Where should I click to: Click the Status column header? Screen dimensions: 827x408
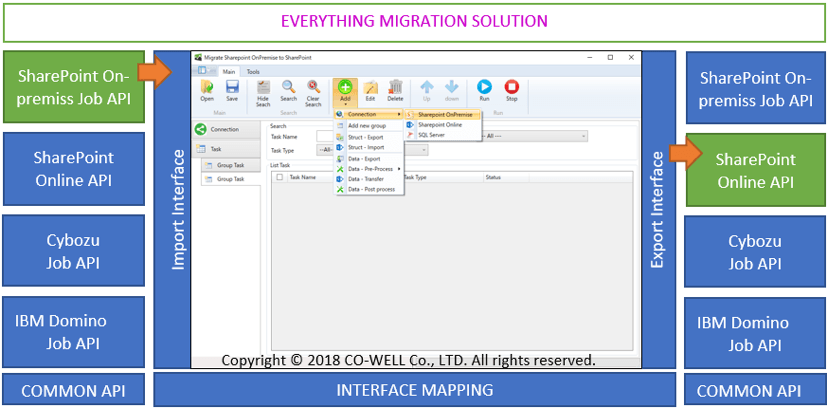pos(493,177)
